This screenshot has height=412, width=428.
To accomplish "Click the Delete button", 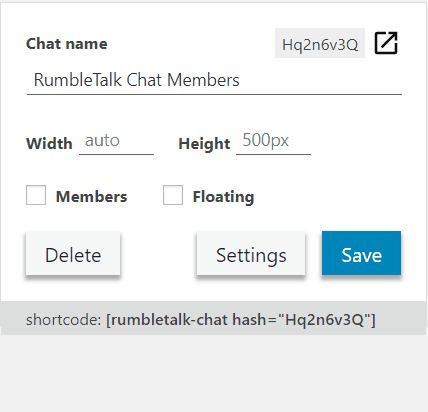I will click(73, 255).
